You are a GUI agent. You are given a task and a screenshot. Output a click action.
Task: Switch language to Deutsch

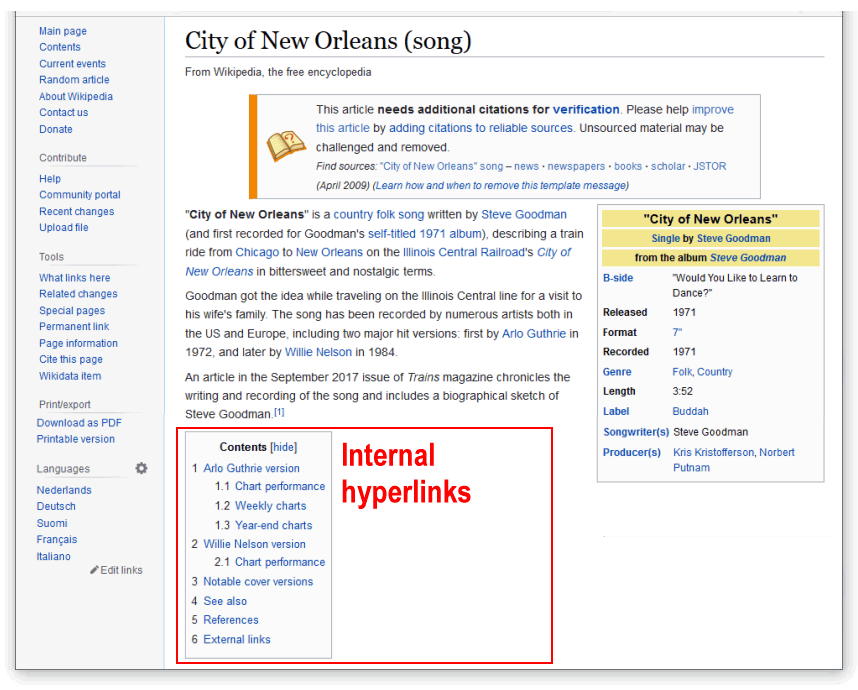[57, 506]
